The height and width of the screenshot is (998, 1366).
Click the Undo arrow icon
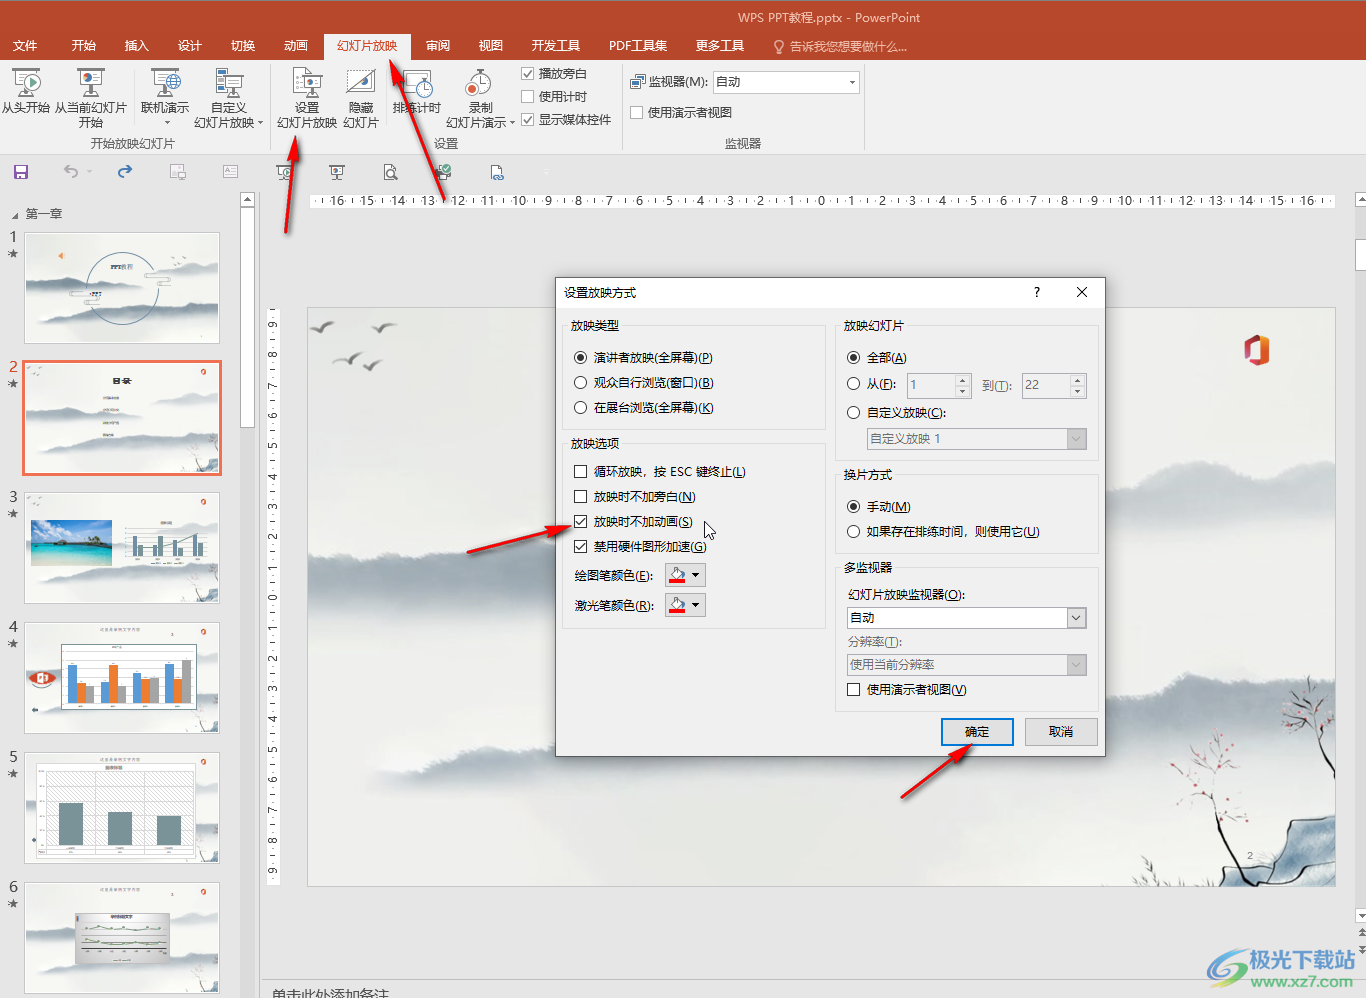pos(70,172)
